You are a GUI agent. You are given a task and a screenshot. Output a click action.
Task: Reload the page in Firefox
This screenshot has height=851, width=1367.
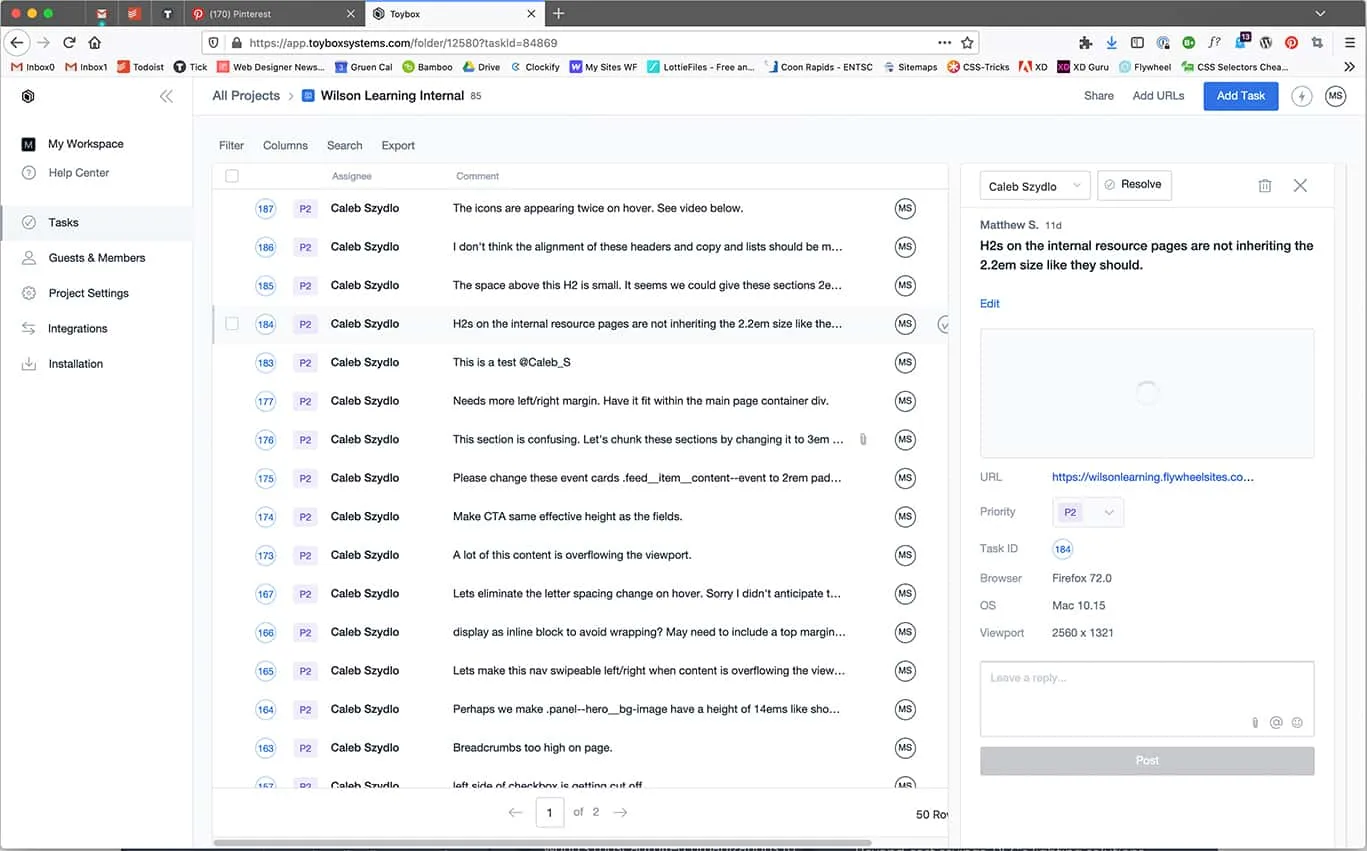click(x=69, y=43)
